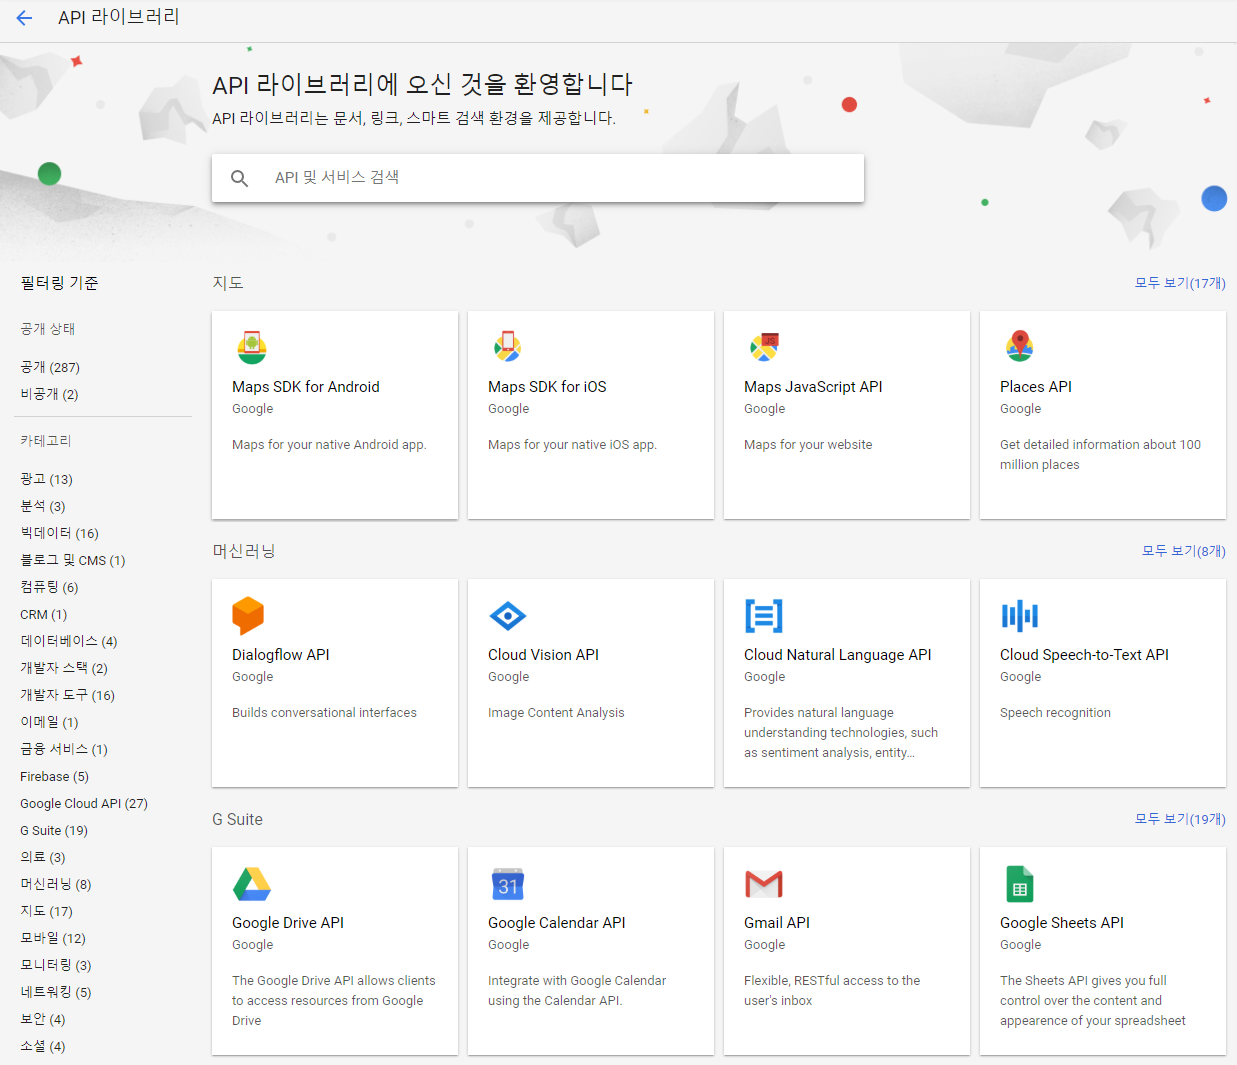The height and width of the screenshot is (1065, 1237).
Task: Filter by 개발자 도구 (16) category
Action: point(67,695)
